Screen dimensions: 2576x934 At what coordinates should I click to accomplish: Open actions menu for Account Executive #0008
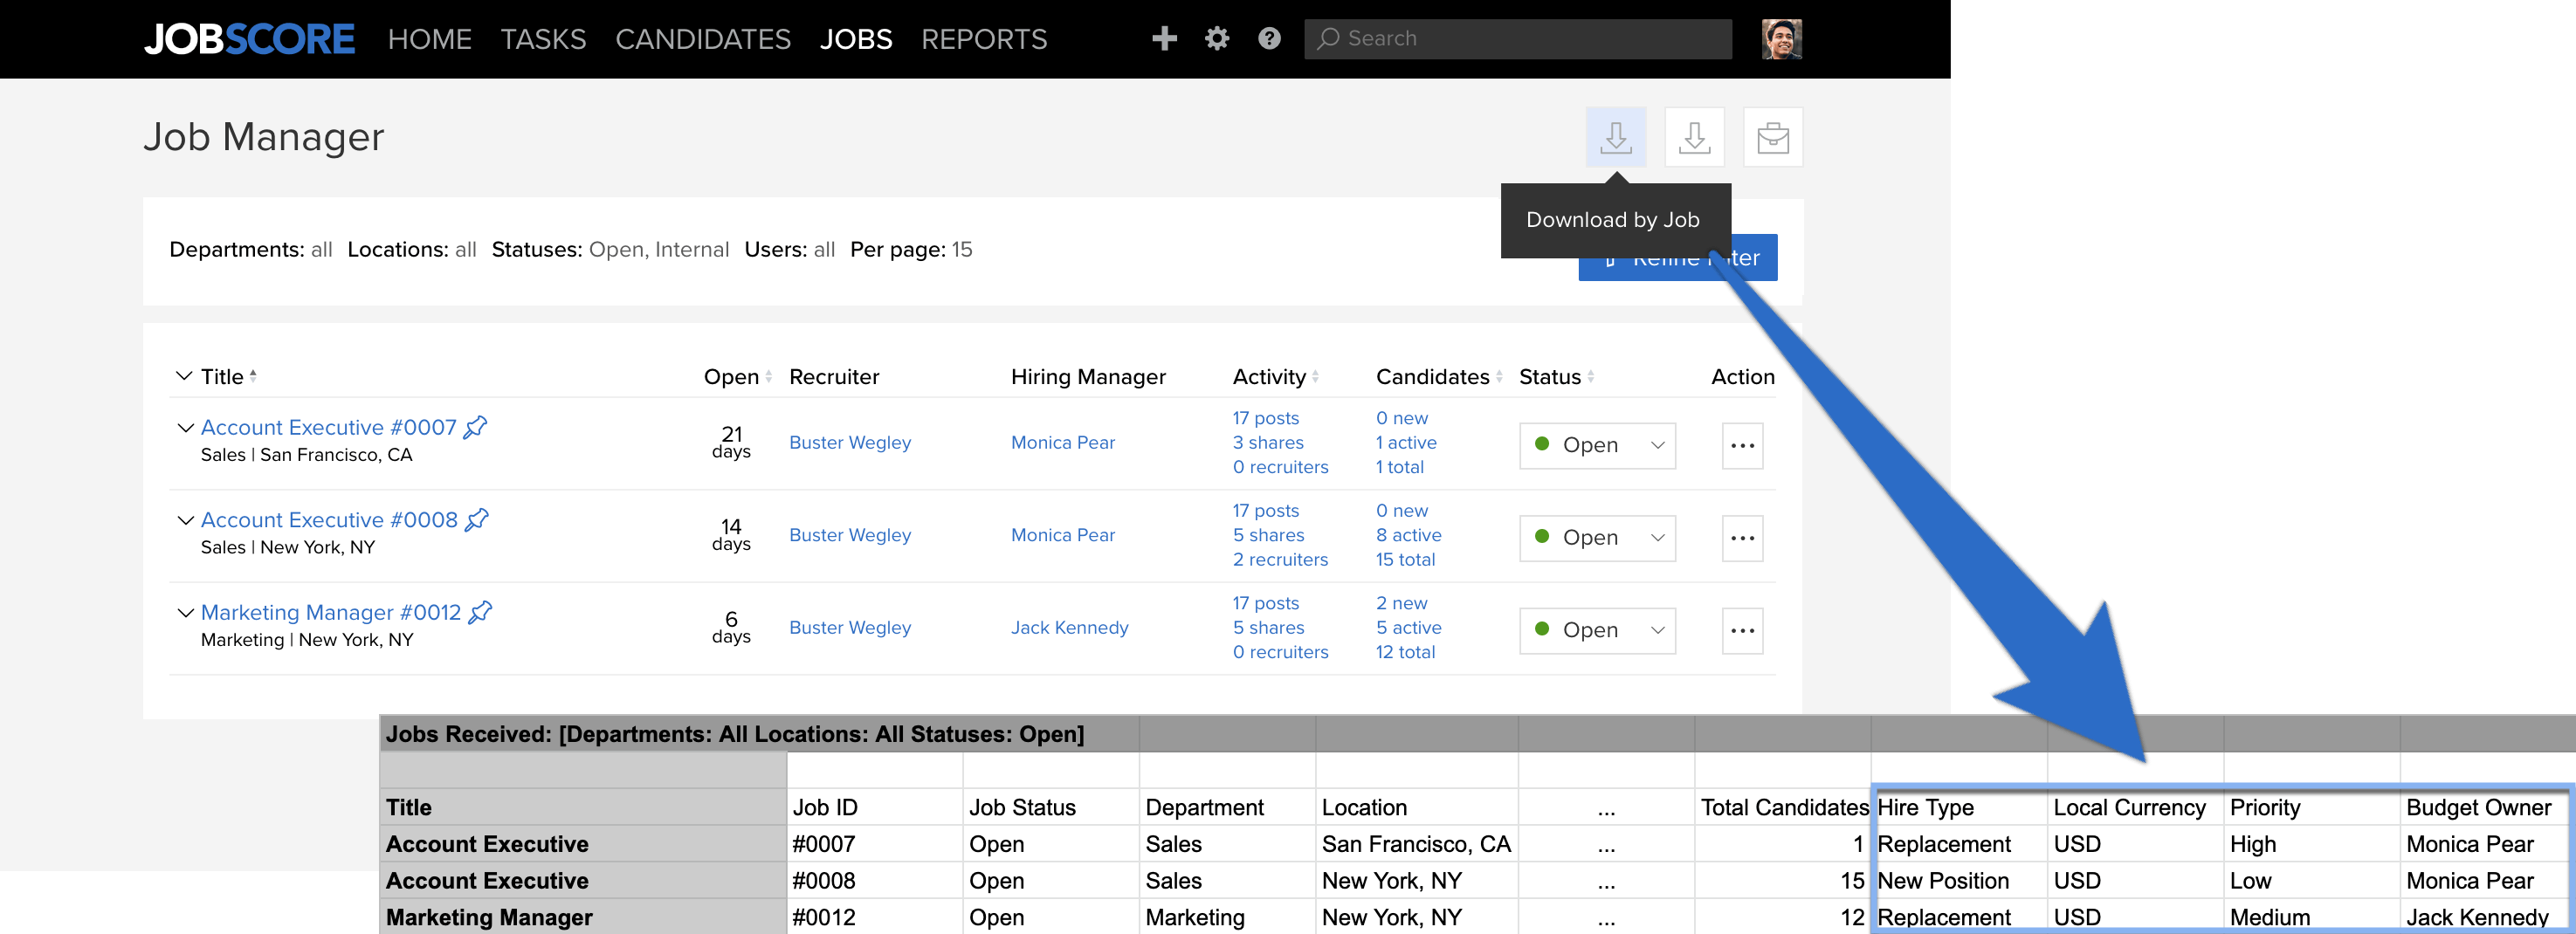[x=1742, y=538]
